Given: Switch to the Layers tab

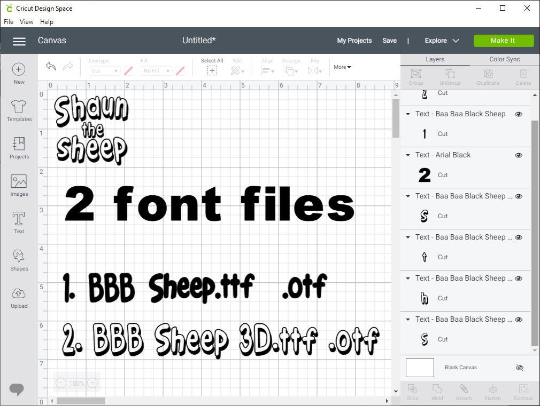Looking at the screenshot, I should 435,60.
